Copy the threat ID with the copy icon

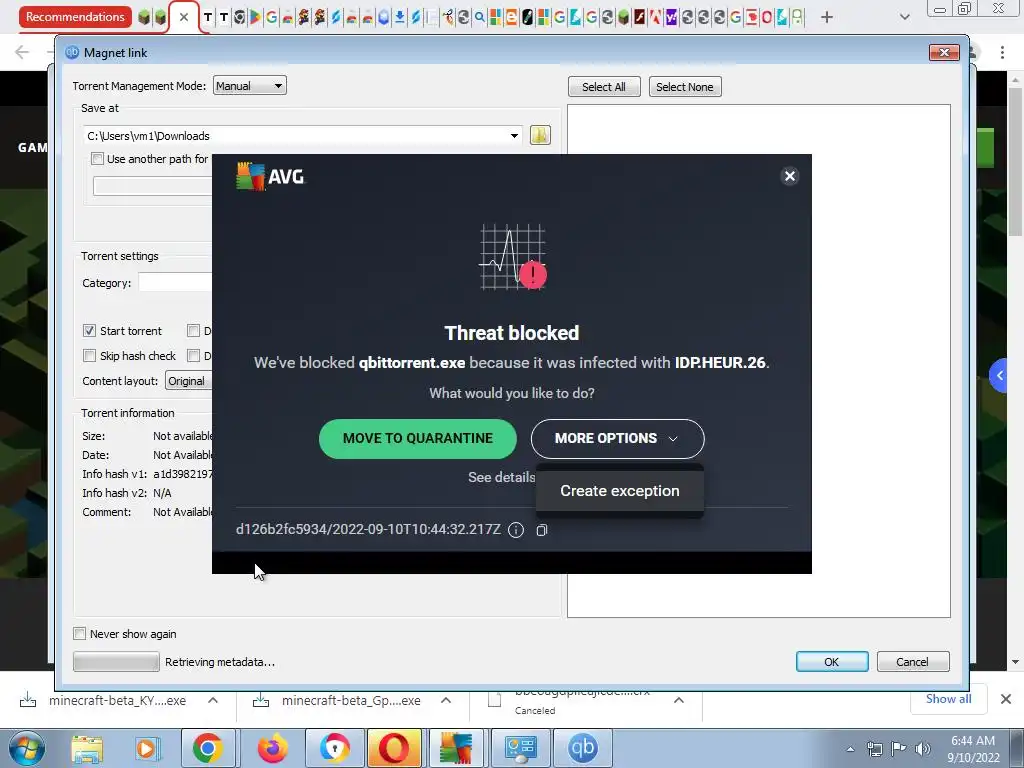click(541, 530)
